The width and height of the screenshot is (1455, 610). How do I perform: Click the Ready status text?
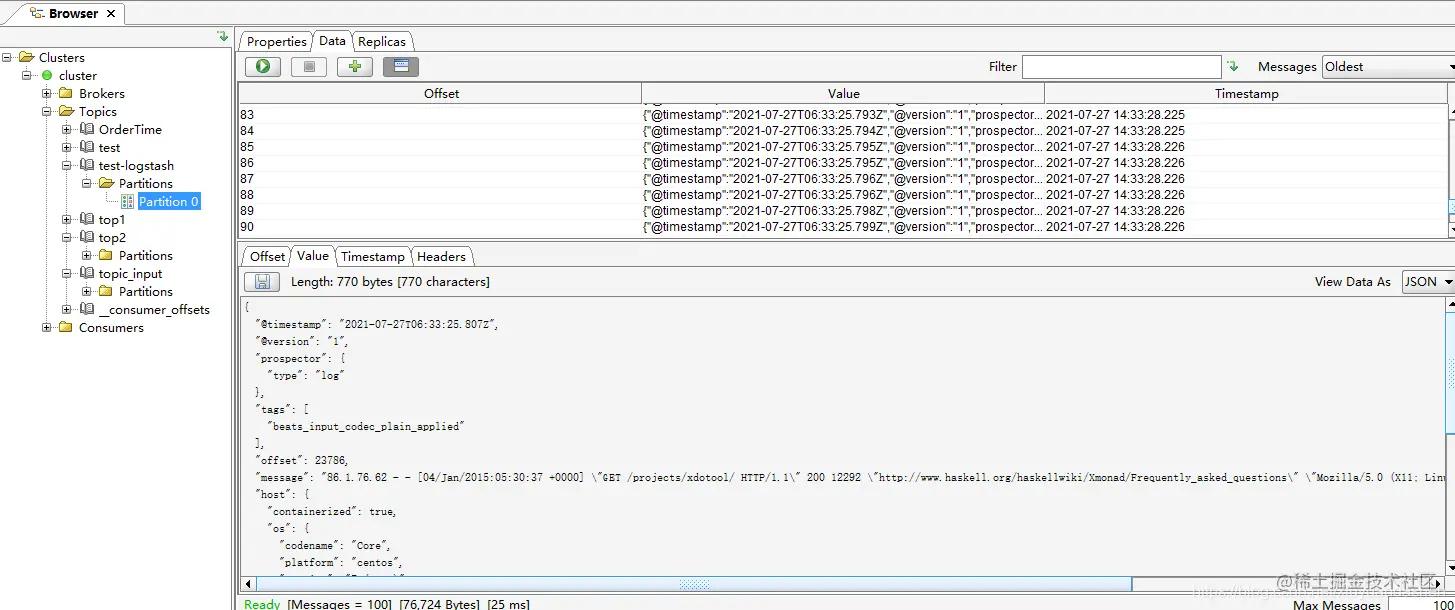(x=262, y=604)
